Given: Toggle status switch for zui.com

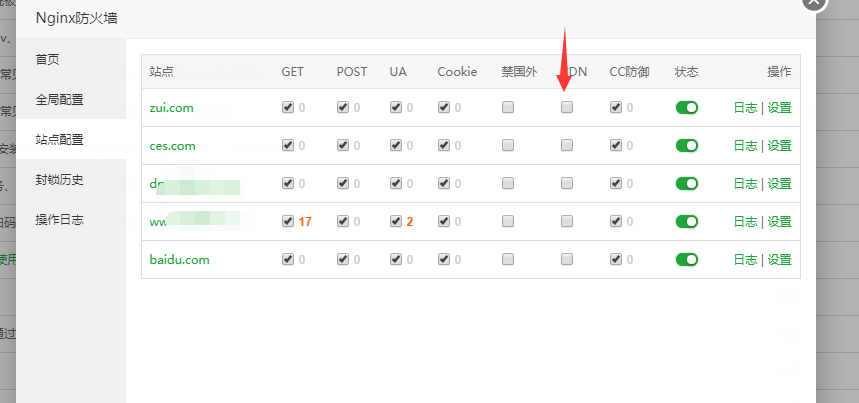Looking at the screenshot, I should pos(686,108).
